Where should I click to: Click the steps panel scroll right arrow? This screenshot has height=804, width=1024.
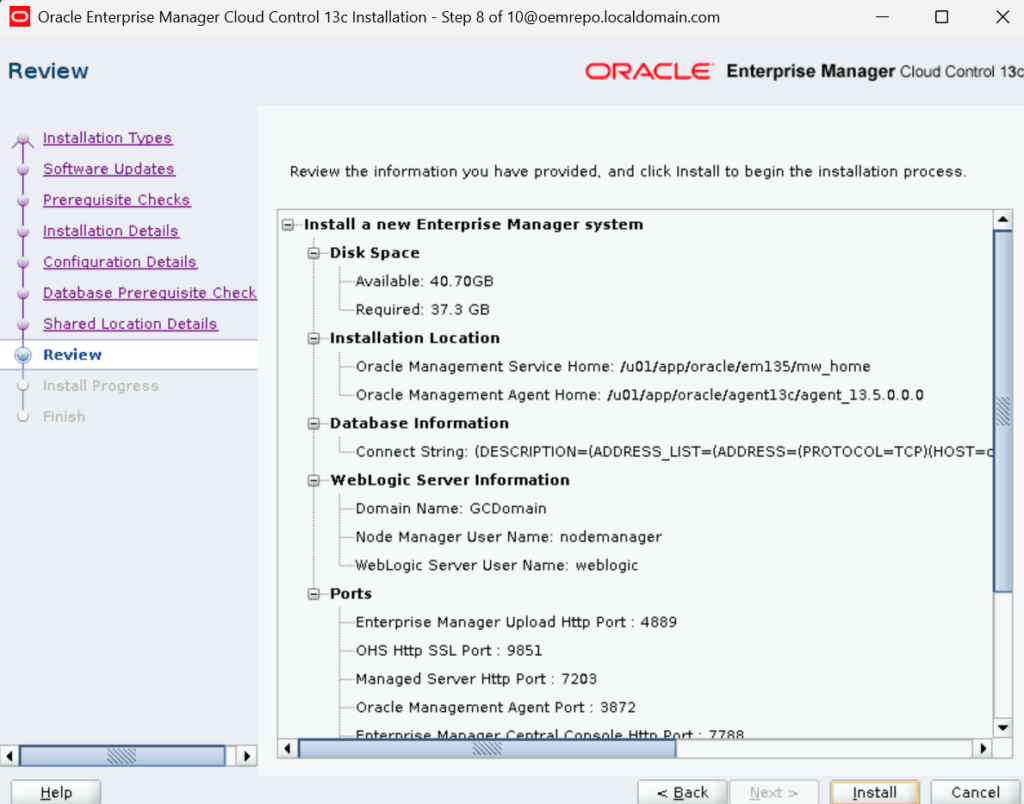pyautogui.click(x=247, y=756)
